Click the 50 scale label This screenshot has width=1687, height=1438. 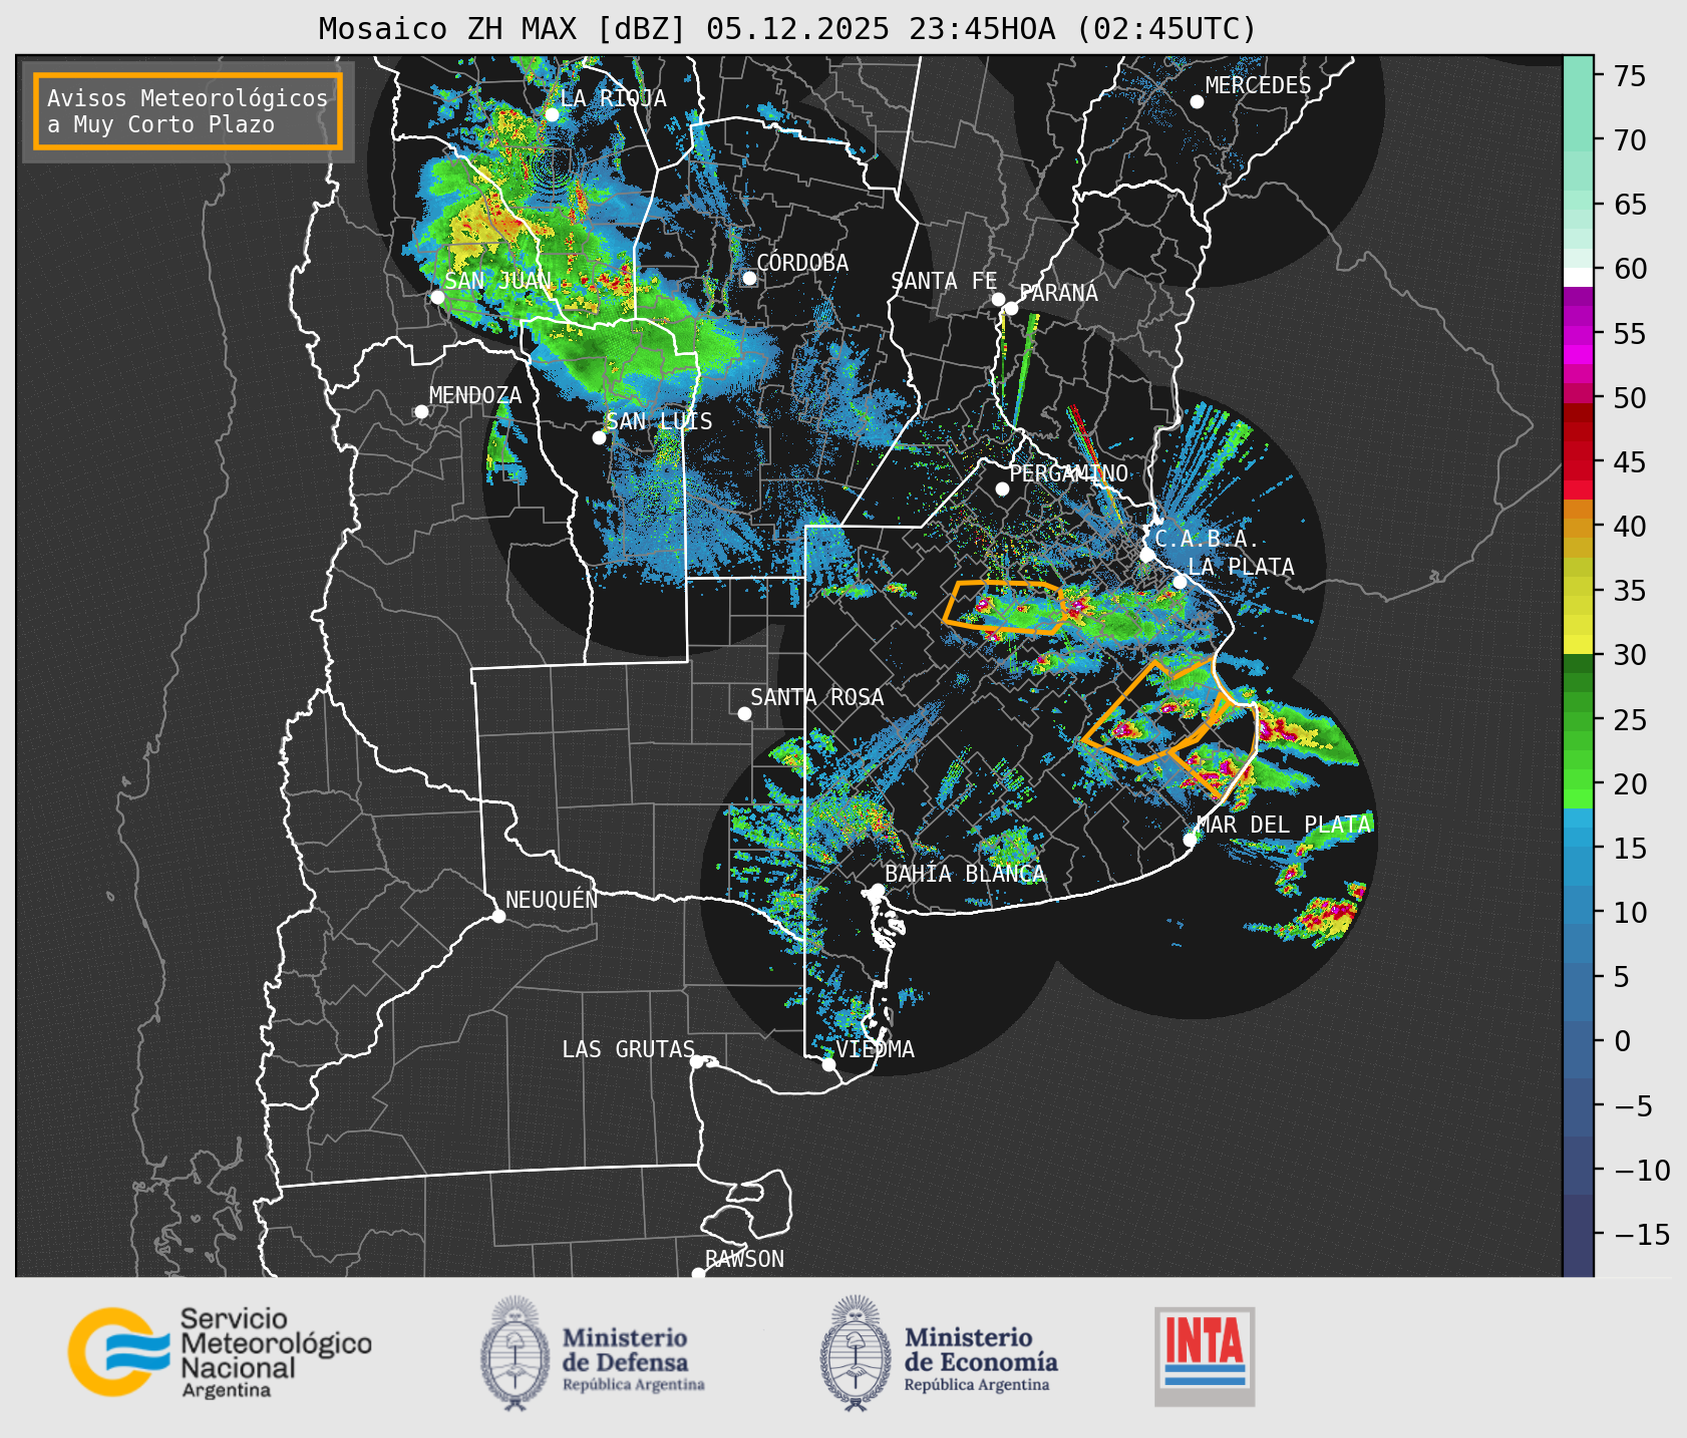point(1628,398)
